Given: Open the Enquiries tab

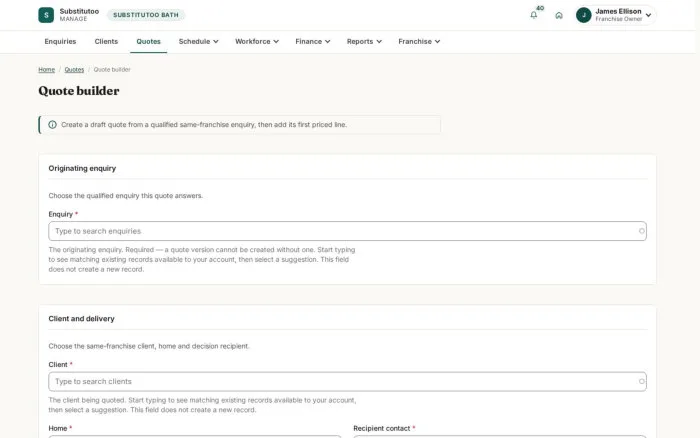Looking at the screenshot, I should tap(60, 41).
